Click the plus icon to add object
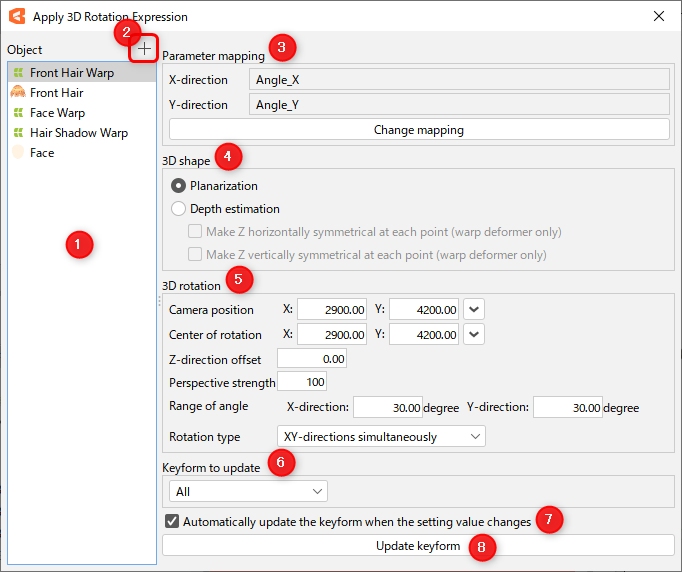Viewport: 682px width, 572px height. pos(146,49)
